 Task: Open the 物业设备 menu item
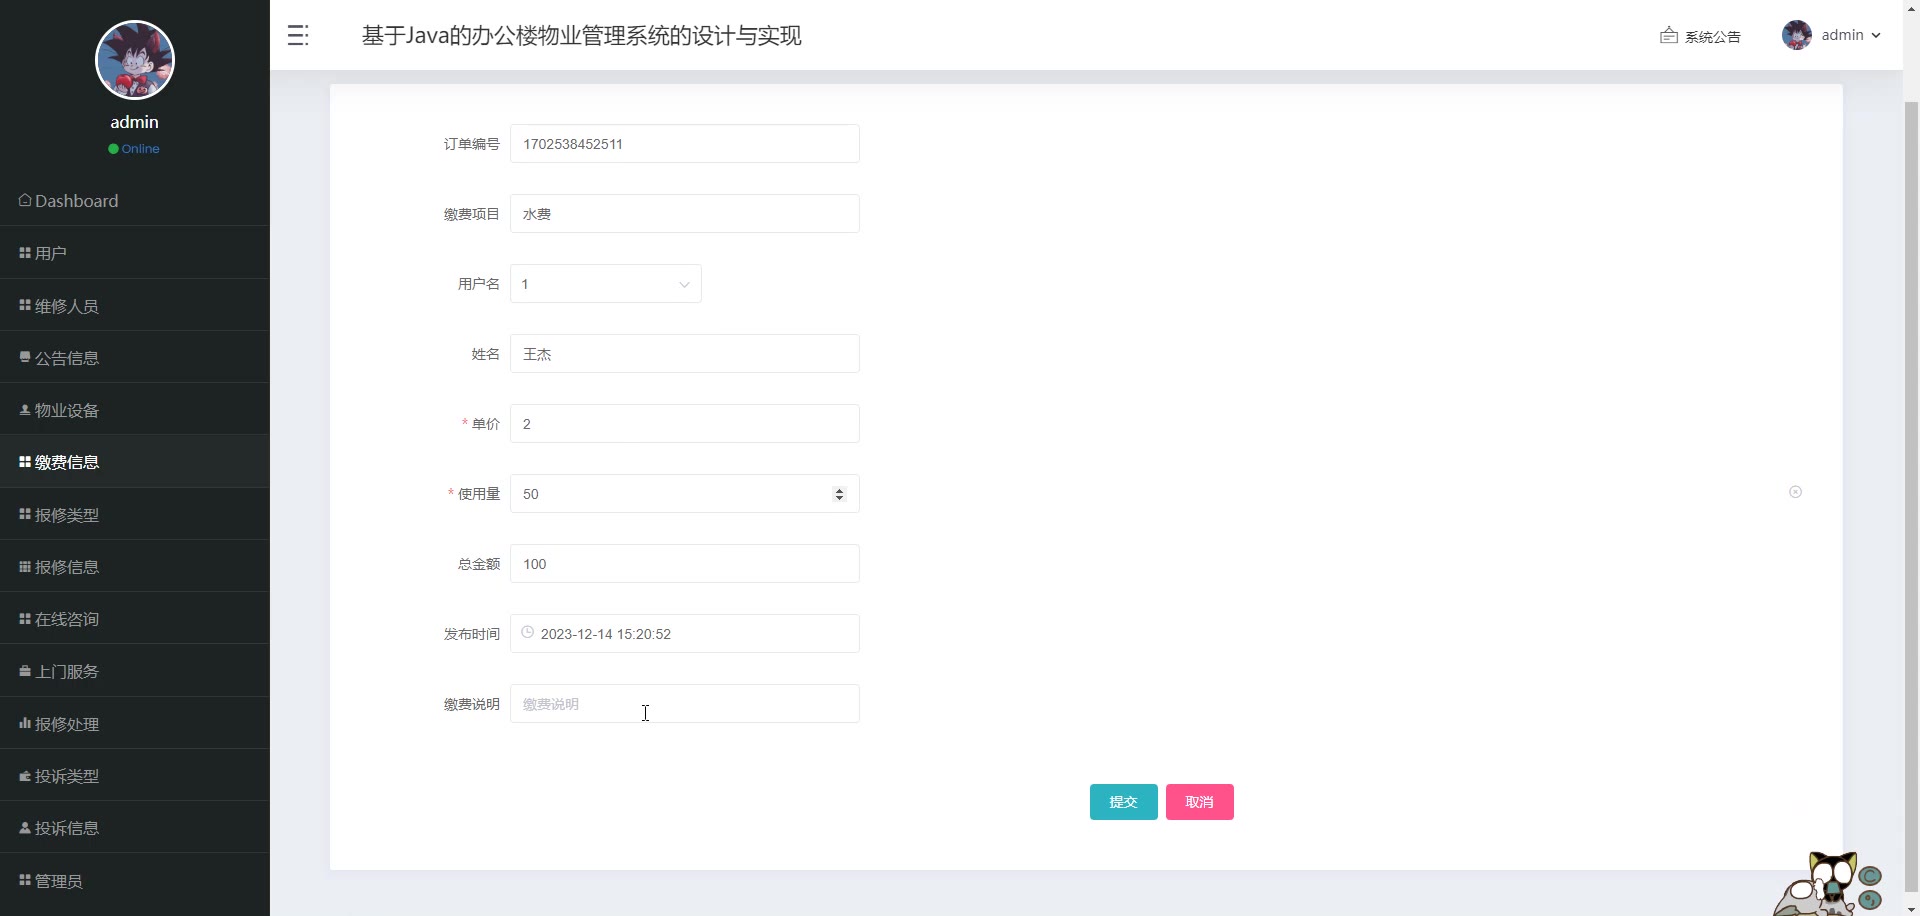pyautogui.click(x=135, y=410)
